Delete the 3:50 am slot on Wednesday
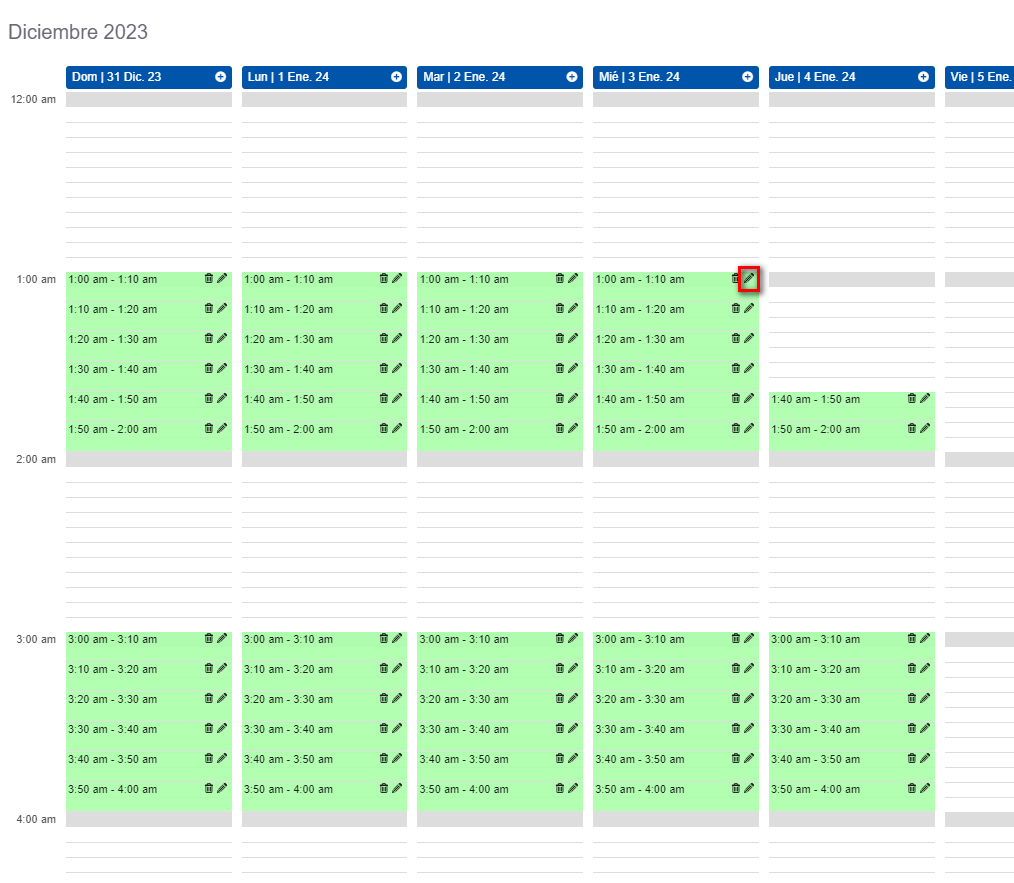1014x883 pixels. 736,788
